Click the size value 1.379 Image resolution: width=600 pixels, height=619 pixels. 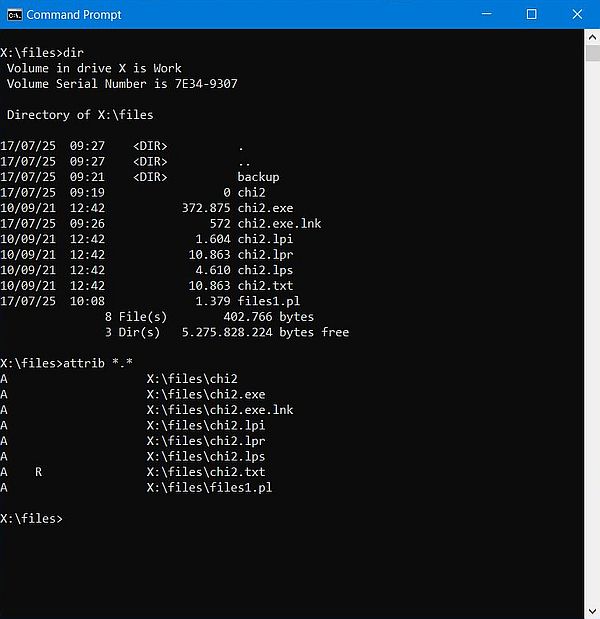[213, 301]
